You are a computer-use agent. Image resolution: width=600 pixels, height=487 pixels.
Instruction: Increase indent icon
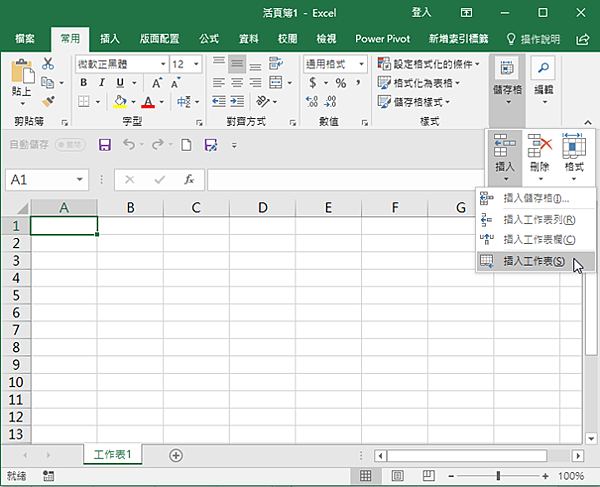(x=237, y=101)
